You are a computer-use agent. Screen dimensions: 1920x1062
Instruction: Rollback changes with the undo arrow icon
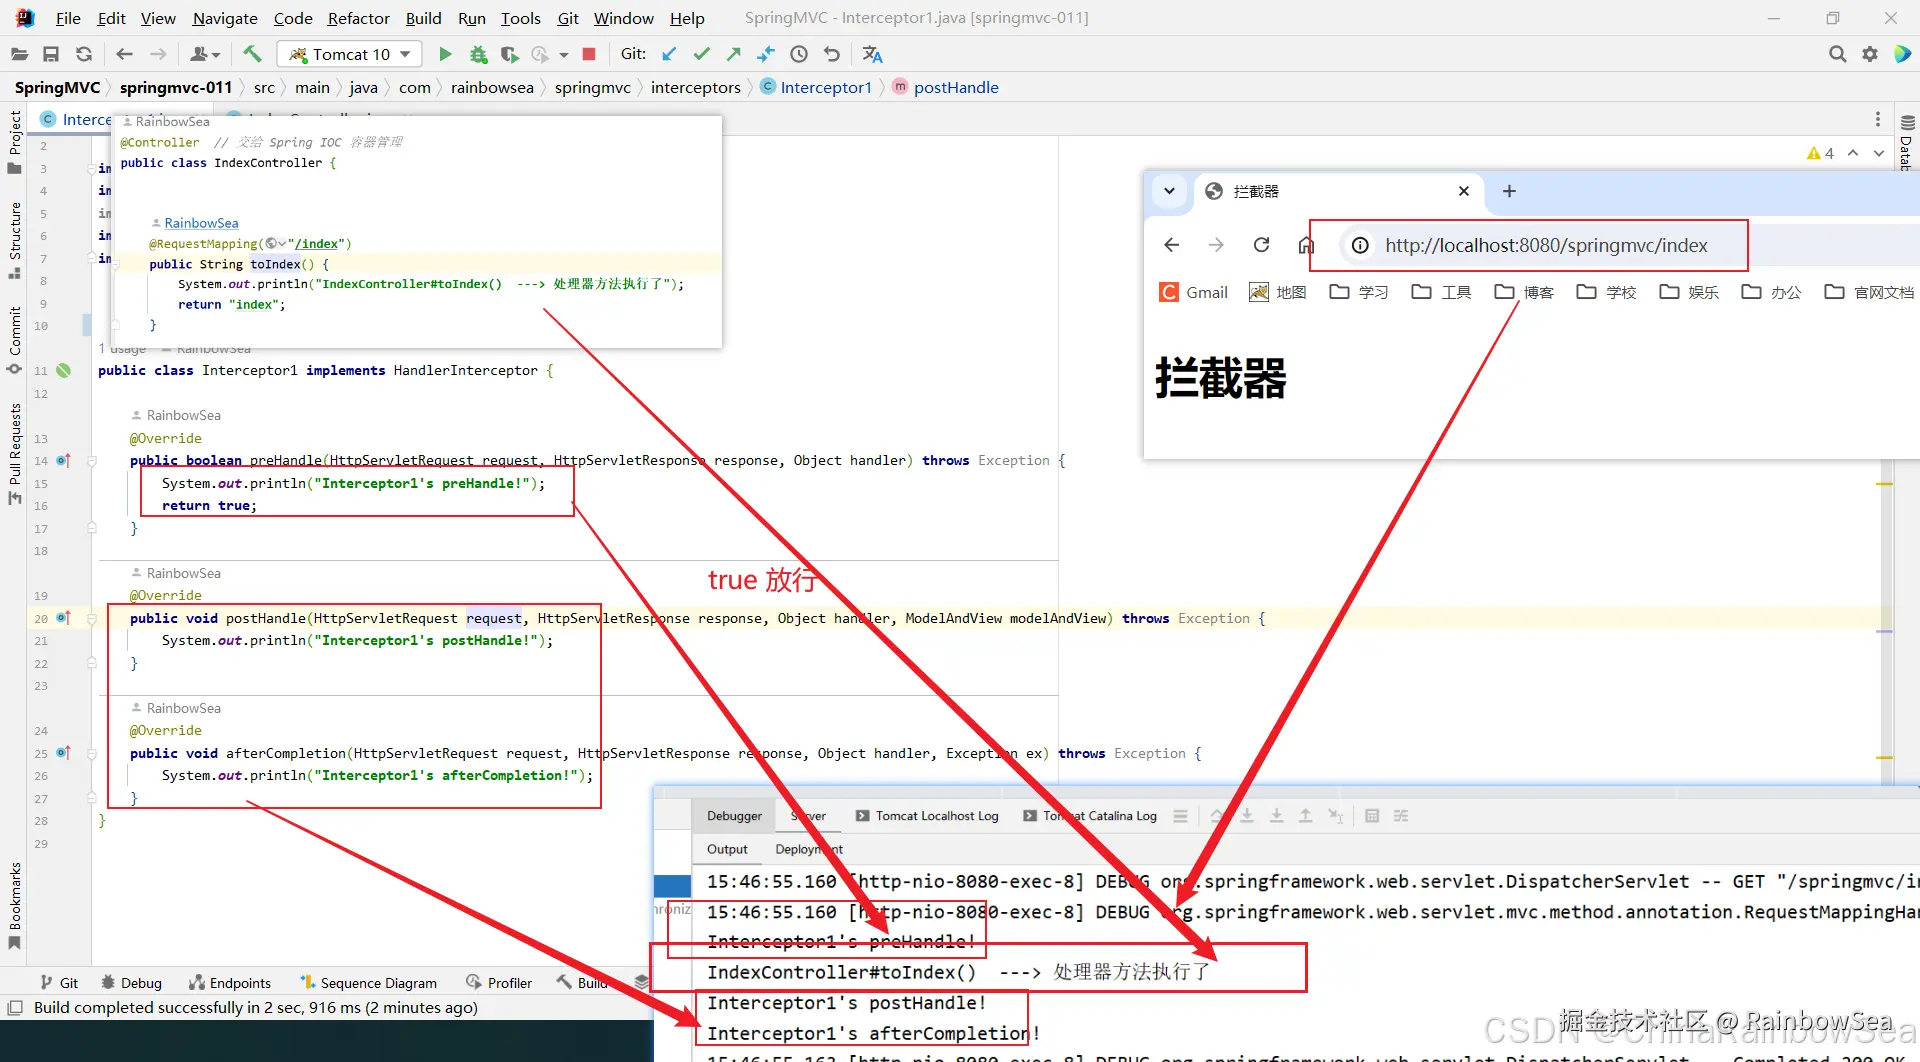coord(831,54)
